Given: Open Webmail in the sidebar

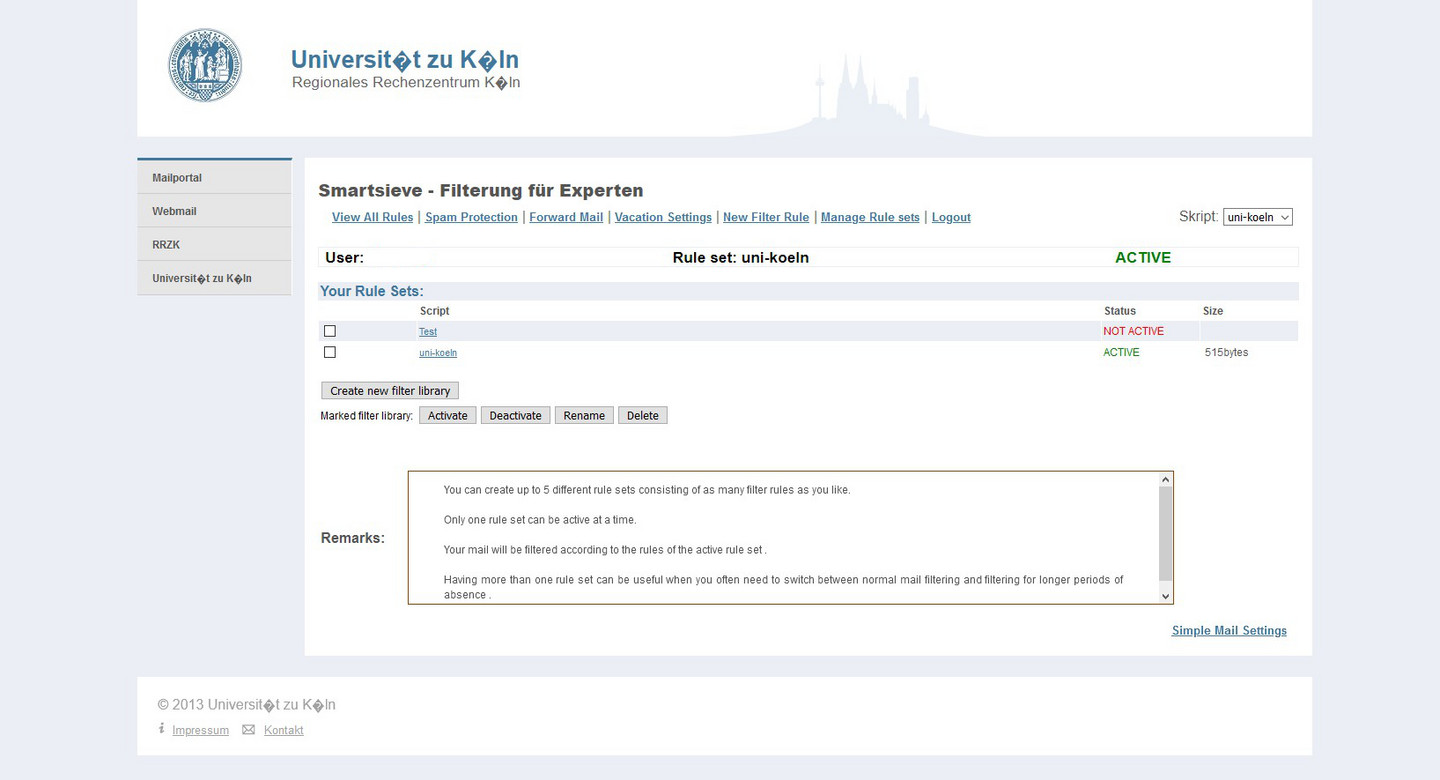Looking at the screenshot, I should click(x=214, y=211).
